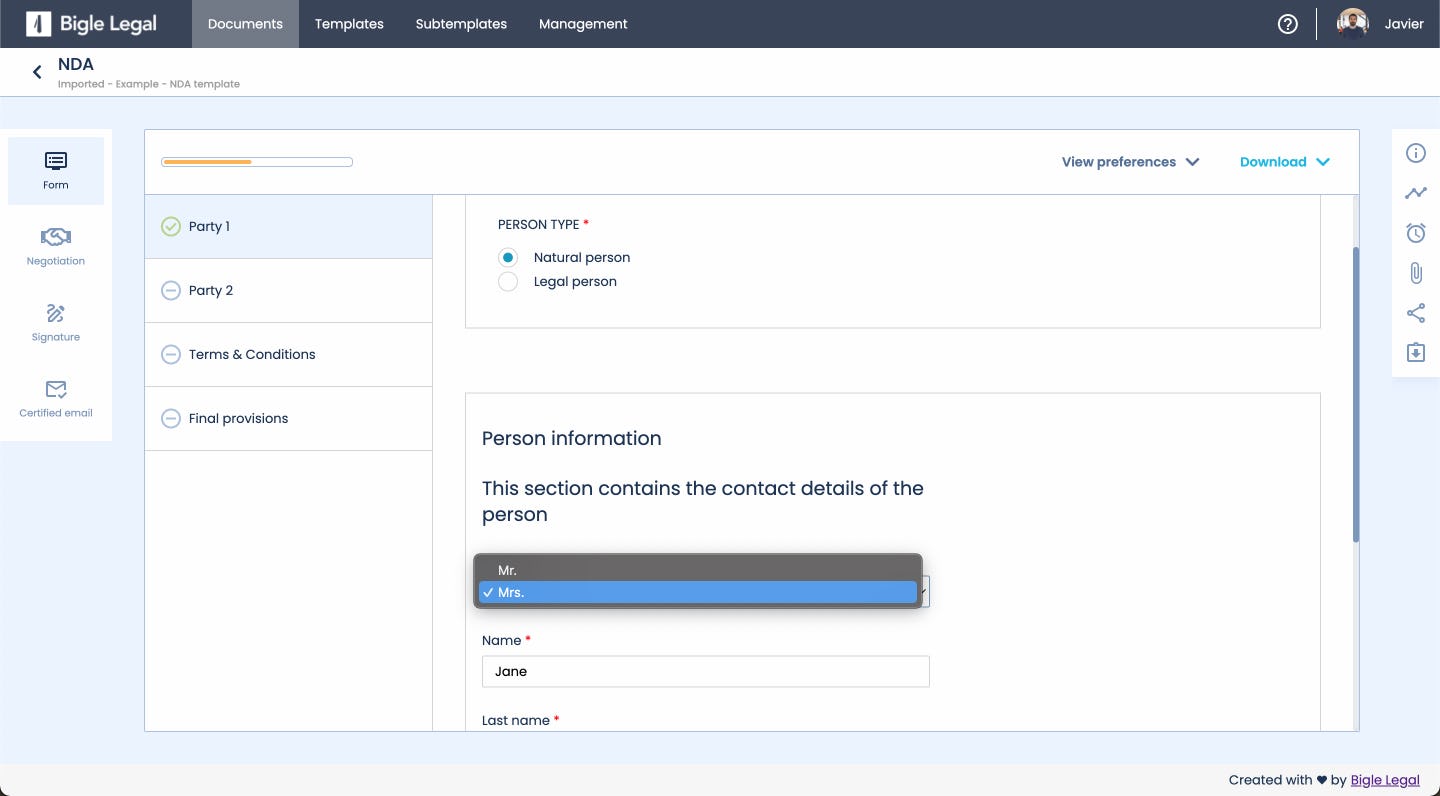This screenshot has width=1440, height=796.
Task: Open the activity trend line icon
Action: point(1416,193)
